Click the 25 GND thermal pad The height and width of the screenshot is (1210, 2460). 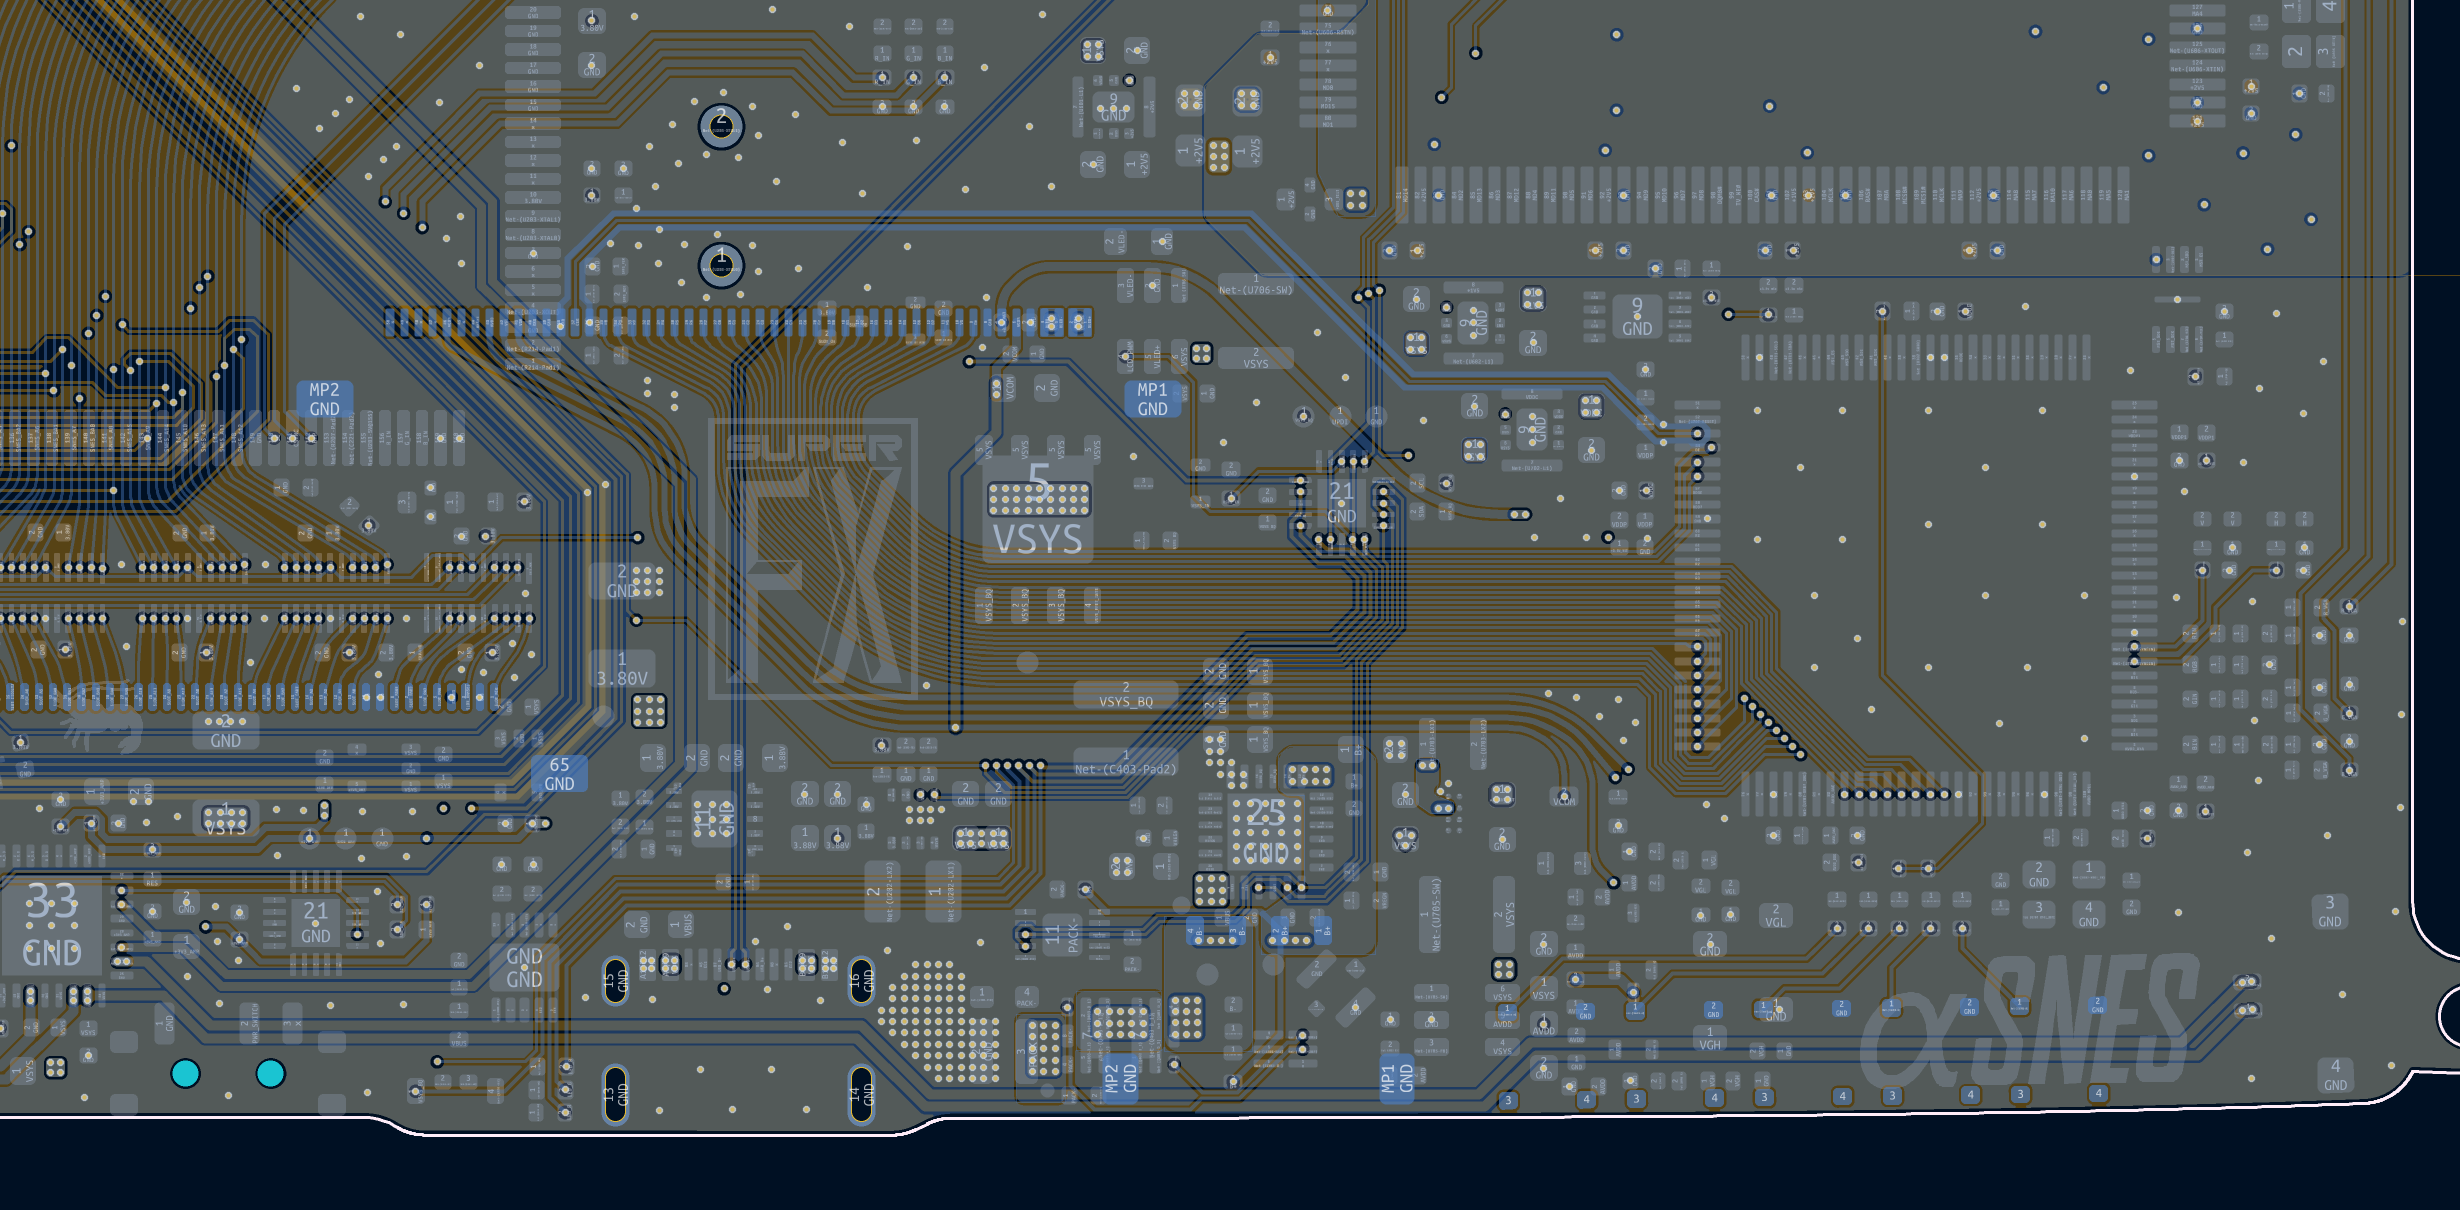1265,832
